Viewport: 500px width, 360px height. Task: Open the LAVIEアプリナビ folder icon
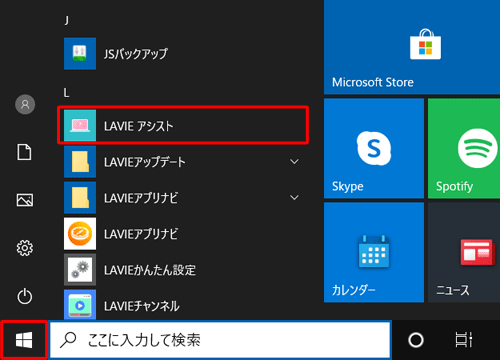(x=80, y=197)
